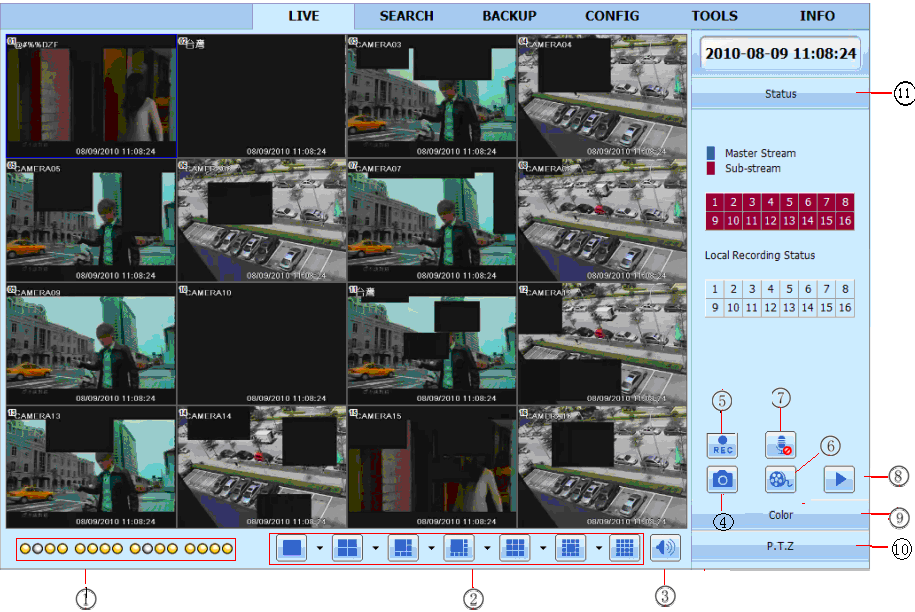Toggle channel 1 in red stream grid
Screen dimensions: 915x612
click(715, 202)
